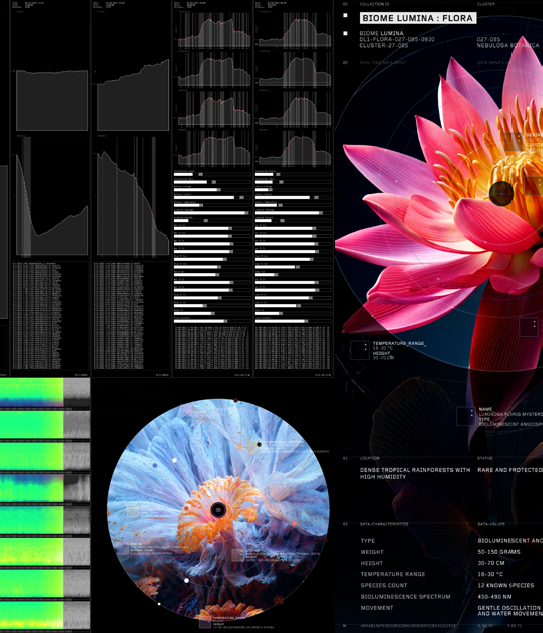Select the 'MOVEMENT' row label
The width and height of the screenshot is (543, 633).
(377, 608)
